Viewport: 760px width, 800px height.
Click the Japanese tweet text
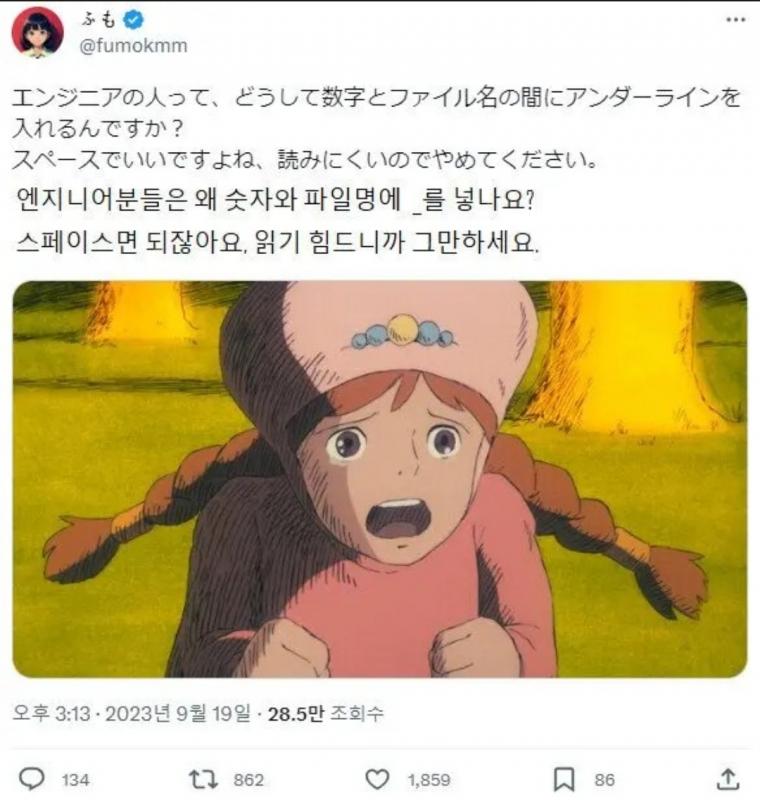coord(376,129)
